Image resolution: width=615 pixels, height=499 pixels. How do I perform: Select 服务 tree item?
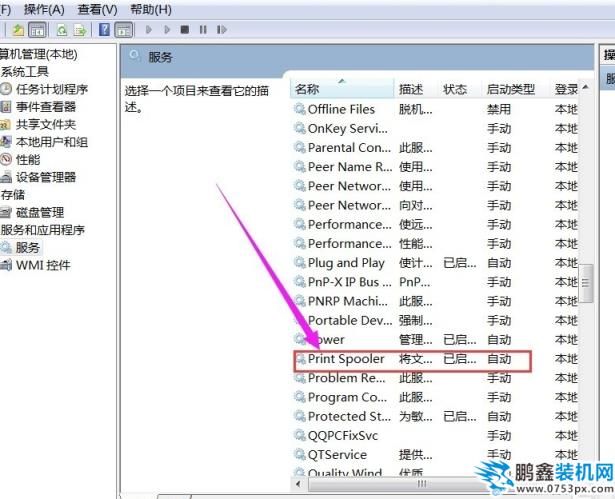coord(28,248)
